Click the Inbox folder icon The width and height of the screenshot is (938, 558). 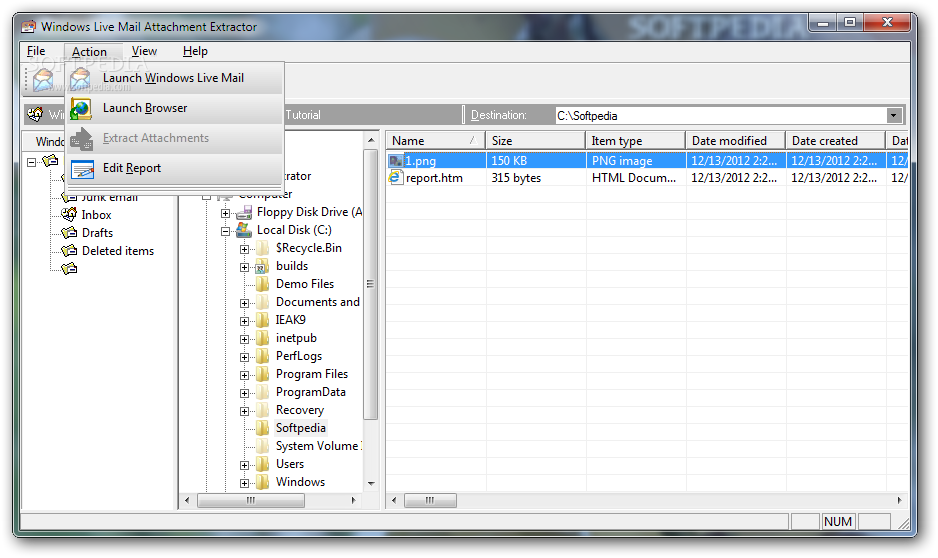(69, 214)
